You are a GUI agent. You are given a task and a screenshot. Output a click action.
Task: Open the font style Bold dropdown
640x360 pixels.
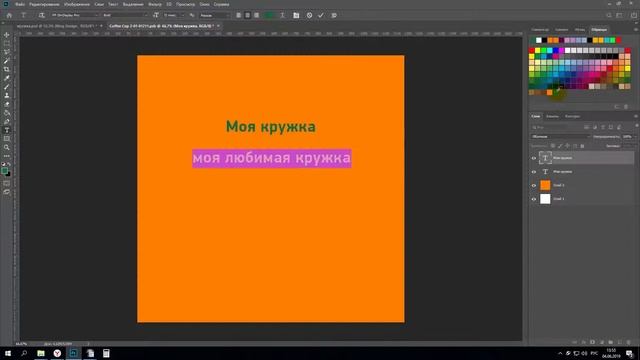click(125, 15)
